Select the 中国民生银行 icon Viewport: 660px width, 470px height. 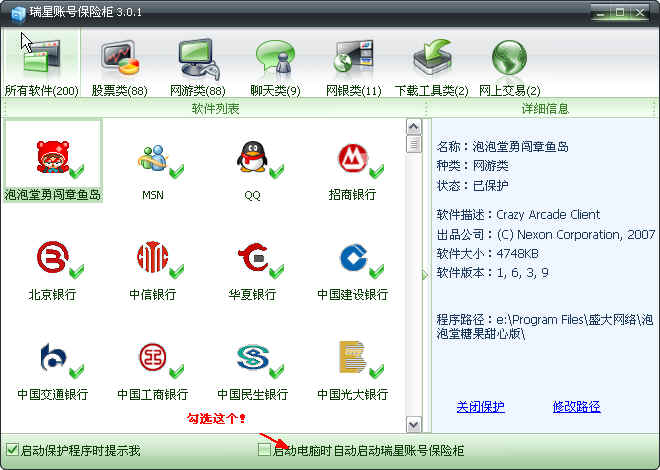click(x=252, y=370)
